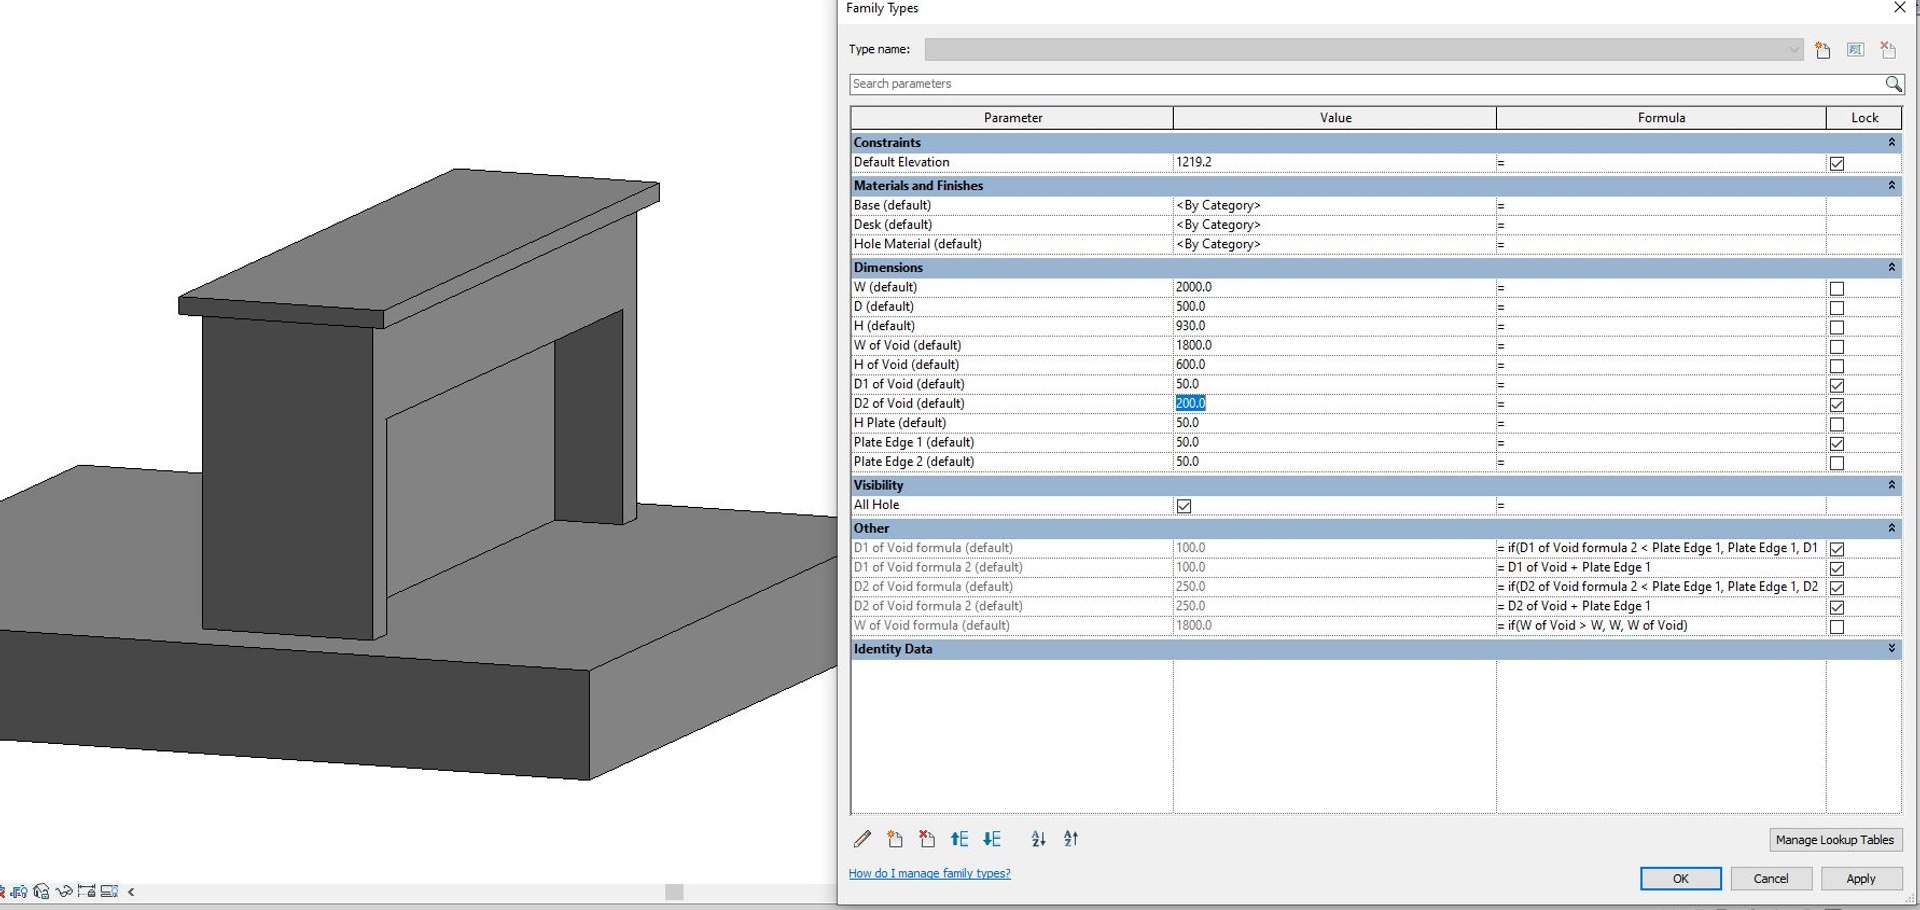
Task: Sort parameters in ascending A-Z order
Action: (x=1039, y=839)
